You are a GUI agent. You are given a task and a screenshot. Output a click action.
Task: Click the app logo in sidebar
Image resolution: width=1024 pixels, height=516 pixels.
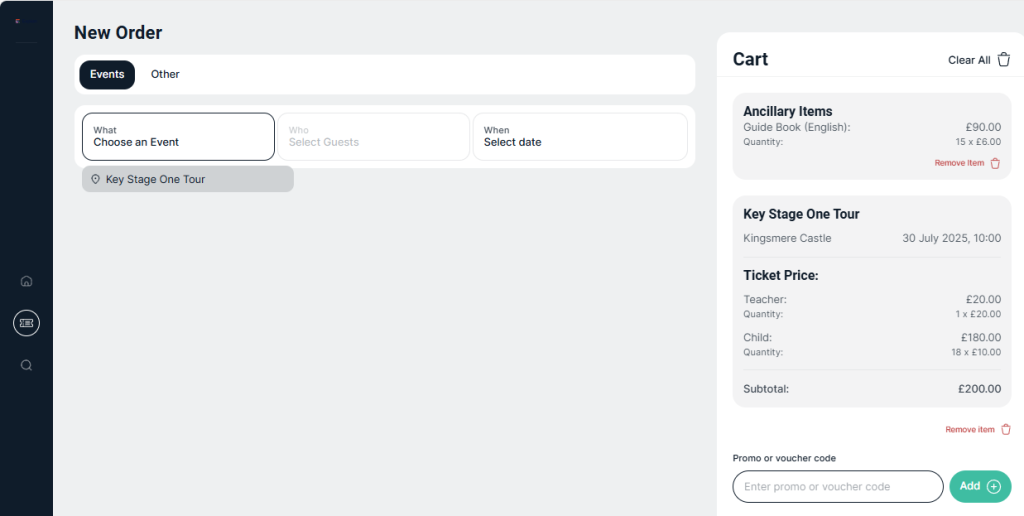[17, 21]
